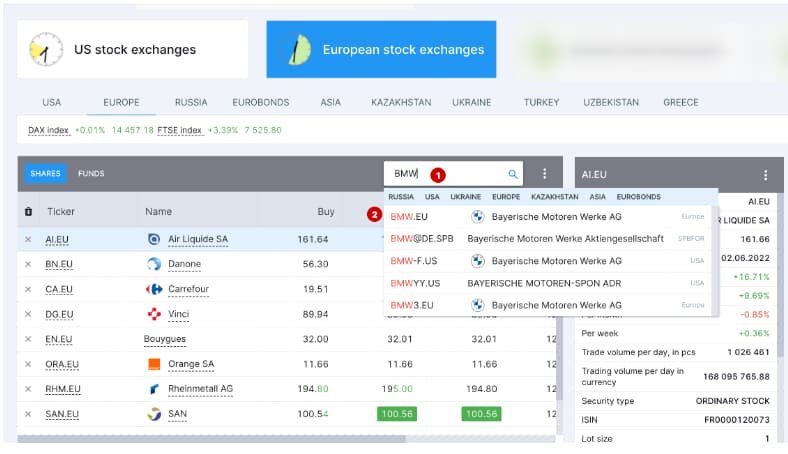Open the Danone name link
This screenshot has height=454, width=788.
coord(184,264)
